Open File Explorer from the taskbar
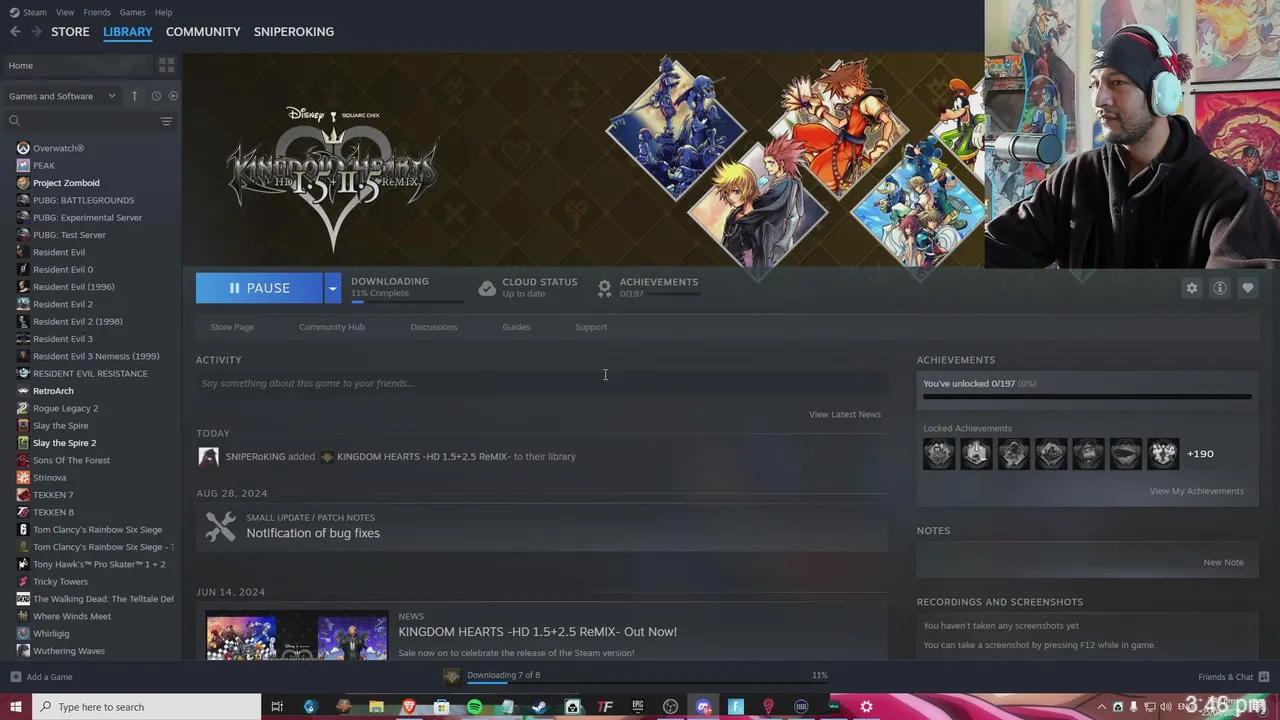The image size is (1280, 720). point(376,707)
